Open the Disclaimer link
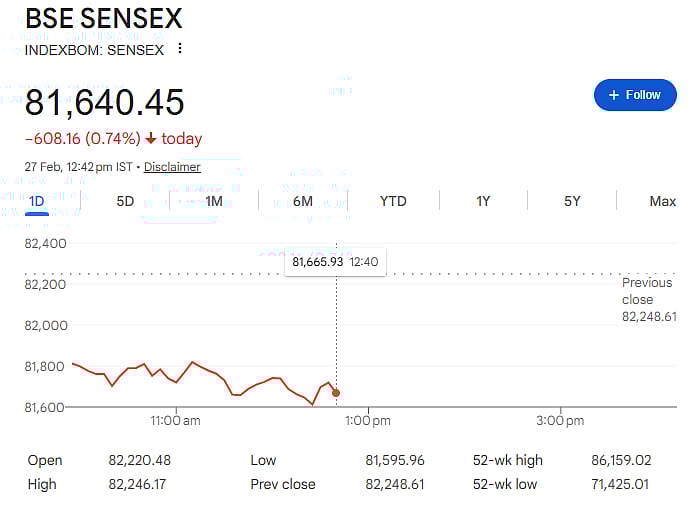696x505 pixels. 172,167
